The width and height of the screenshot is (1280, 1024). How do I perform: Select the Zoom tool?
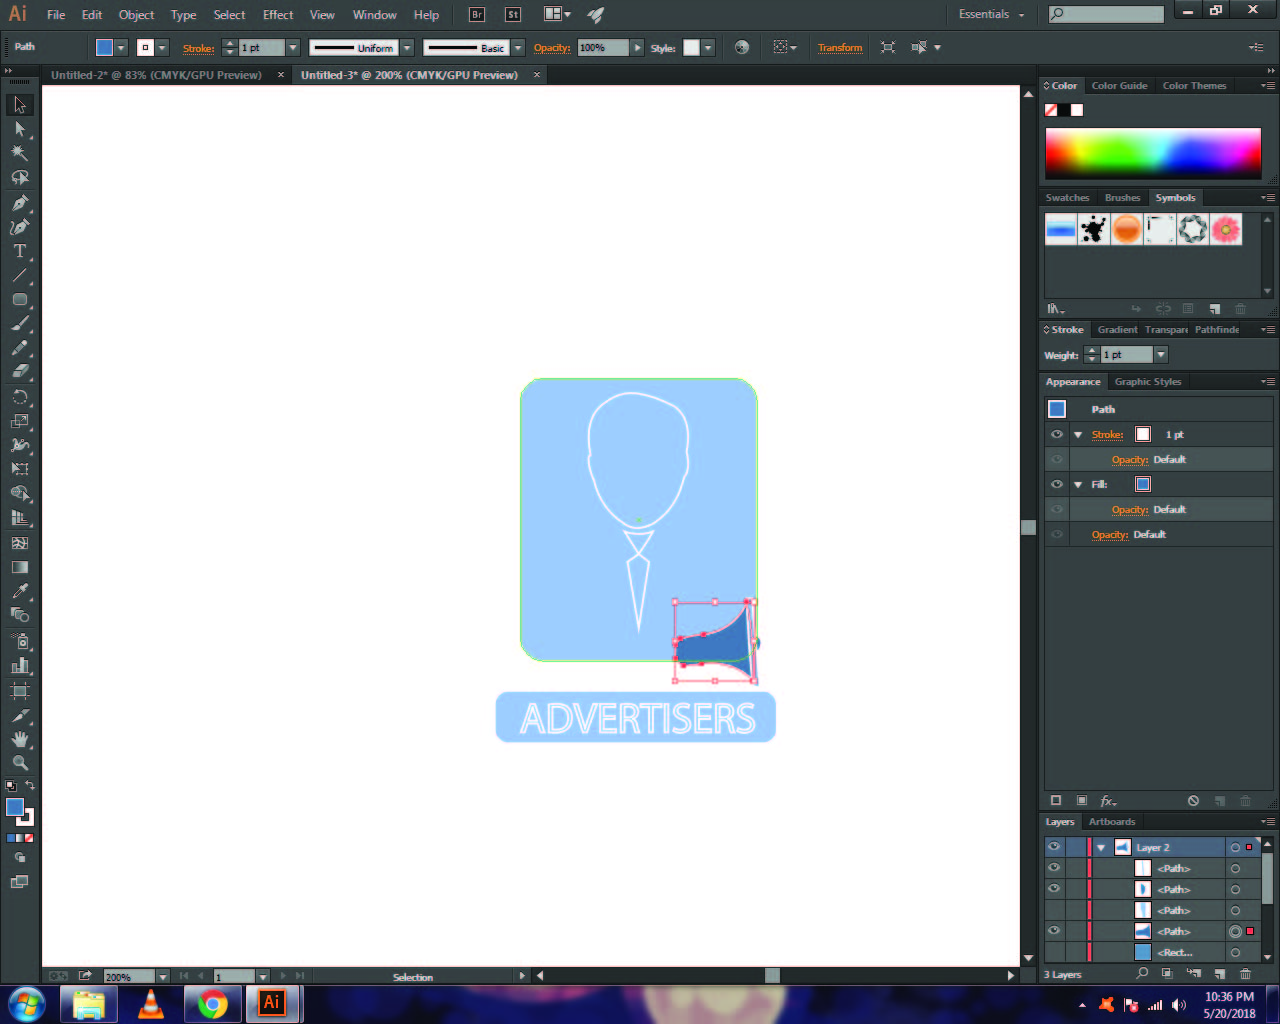pyautogui.click(x=19, y=763)
